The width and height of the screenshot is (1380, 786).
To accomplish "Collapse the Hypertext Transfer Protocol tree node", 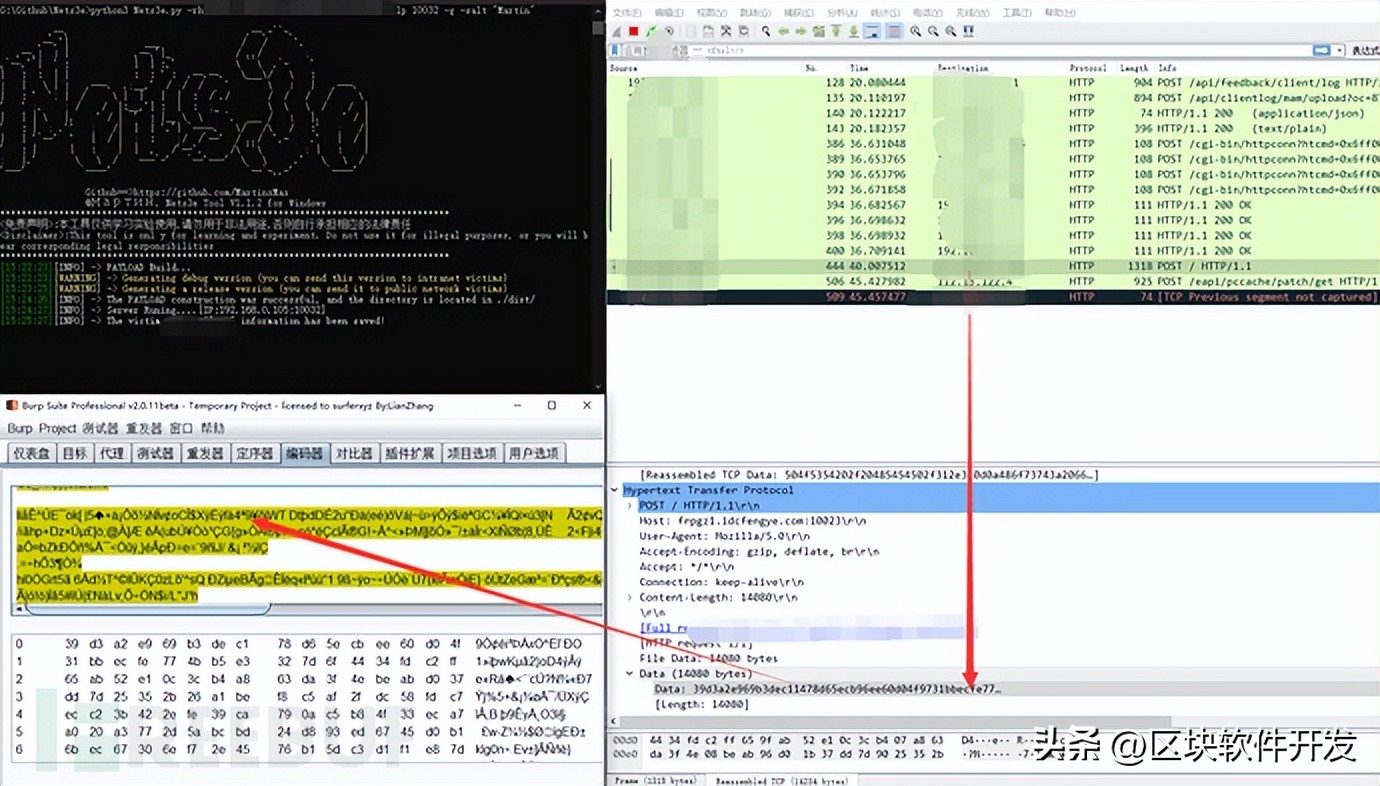I will (615, 491).
